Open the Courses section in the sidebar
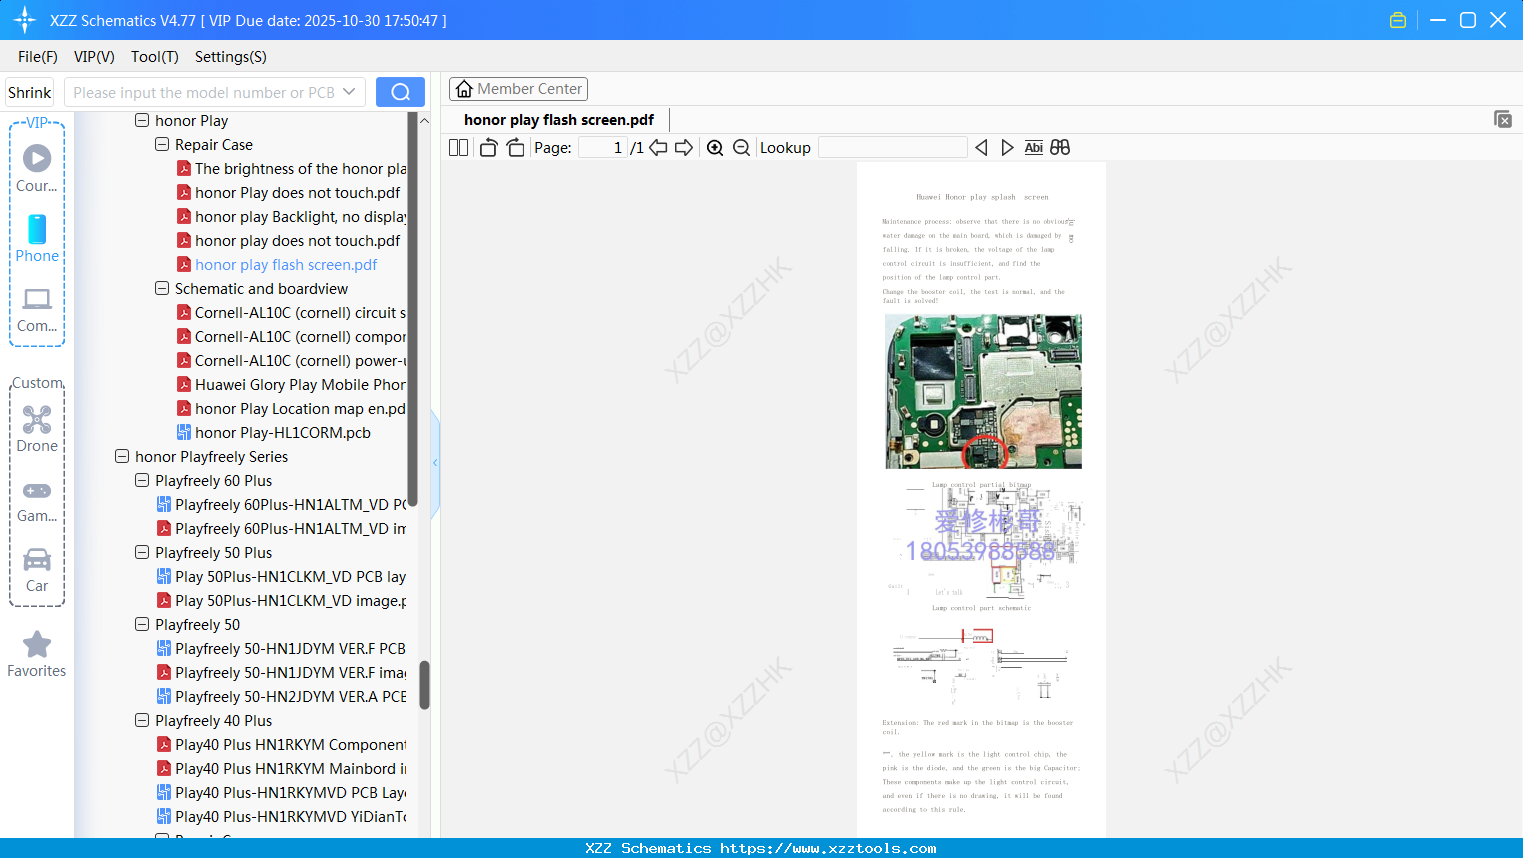Screen dimensions: 1523x858 [37, 168]
